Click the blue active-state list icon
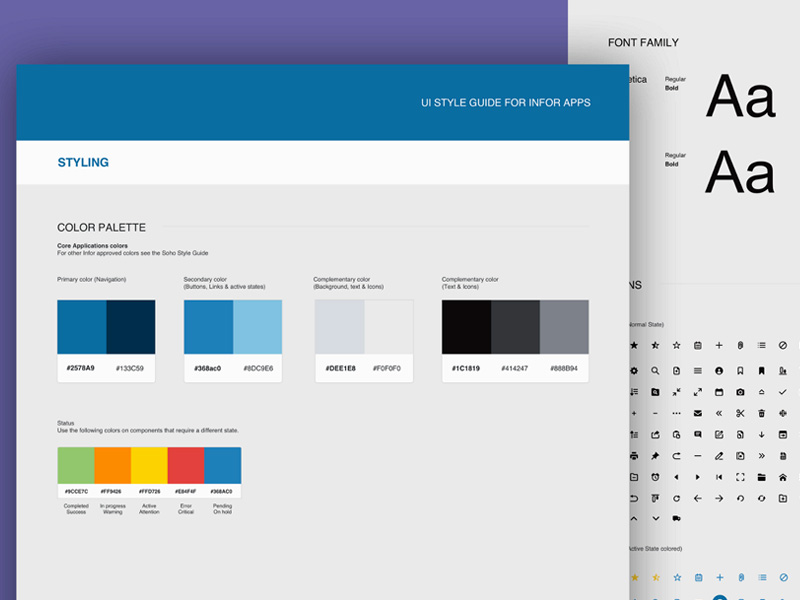 [762, 578]
